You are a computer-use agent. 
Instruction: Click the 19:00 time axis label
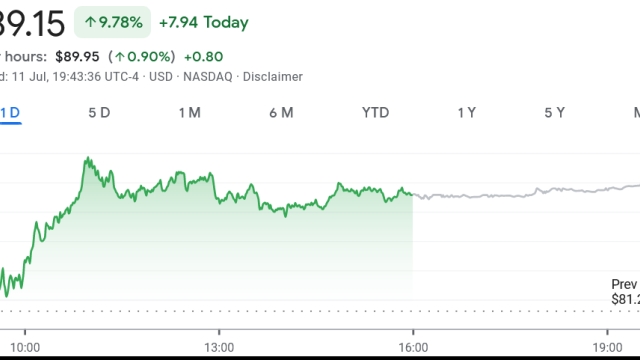click(607, 348)
